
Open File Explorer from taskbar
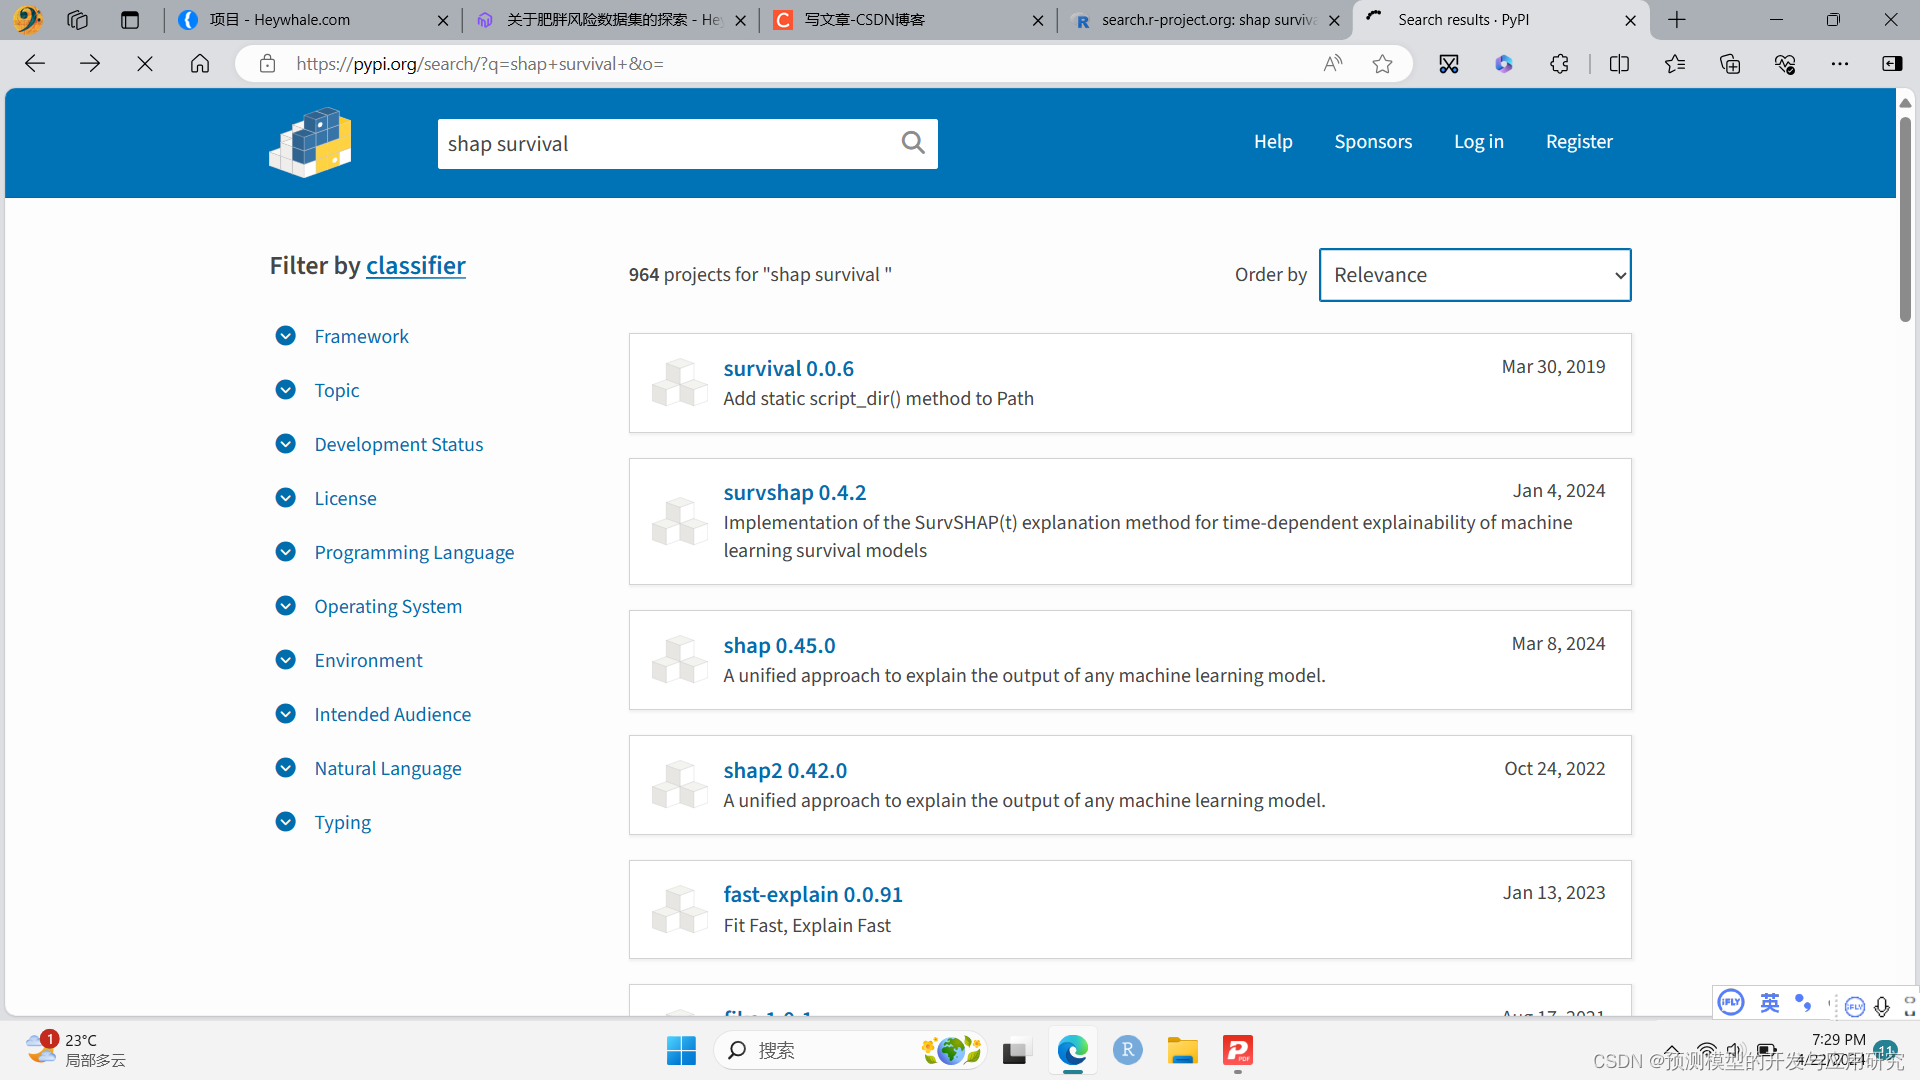tap(1182, 1051)
